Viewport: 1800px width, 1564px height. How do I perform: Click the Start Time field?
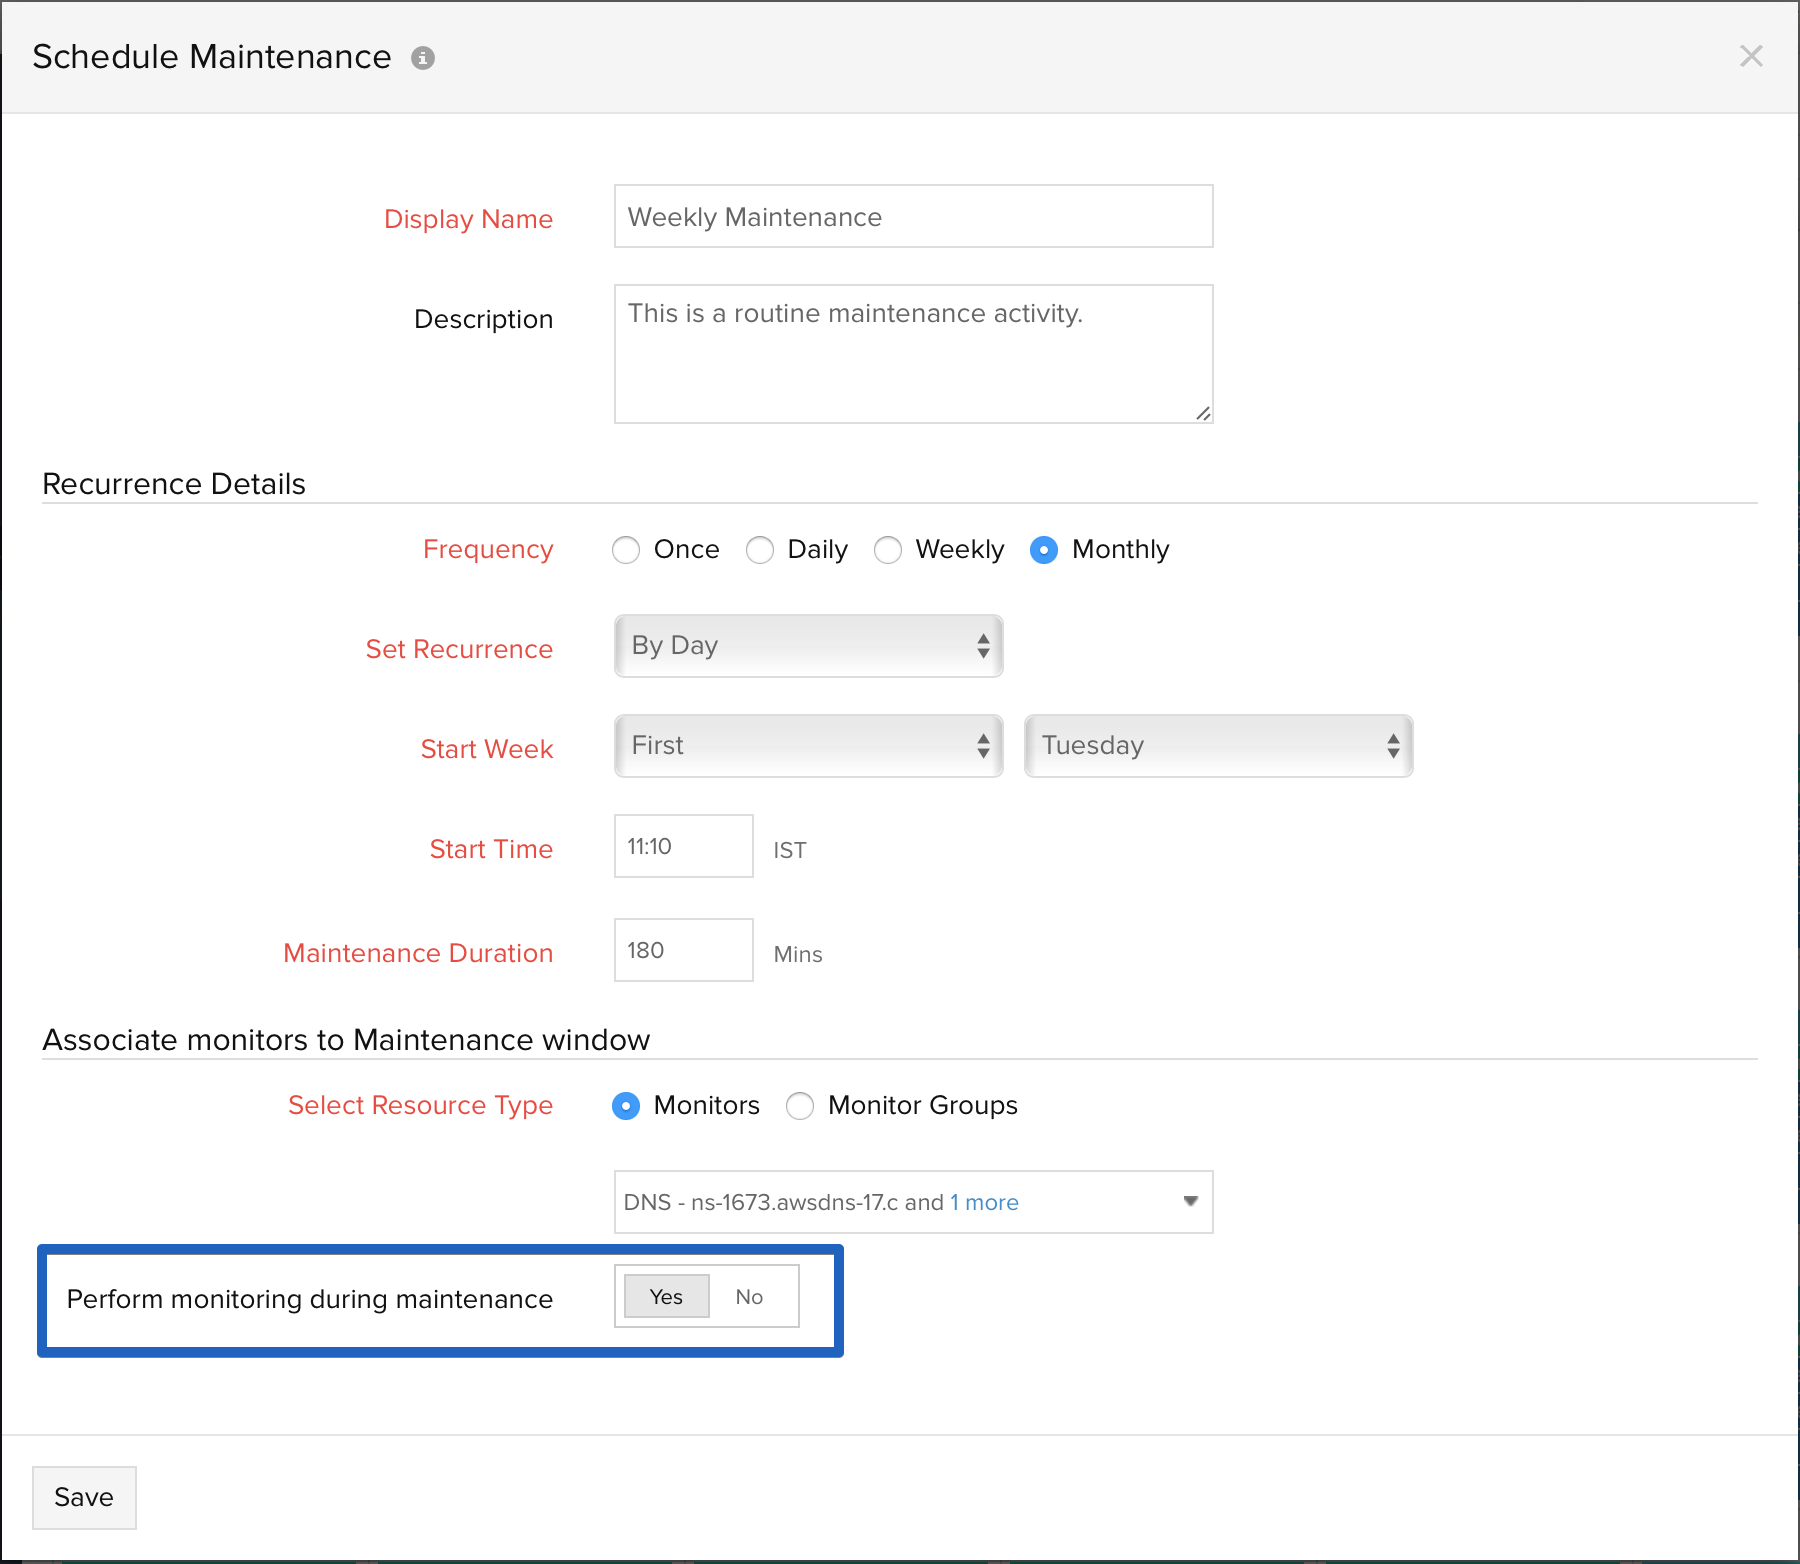point(683,846)
